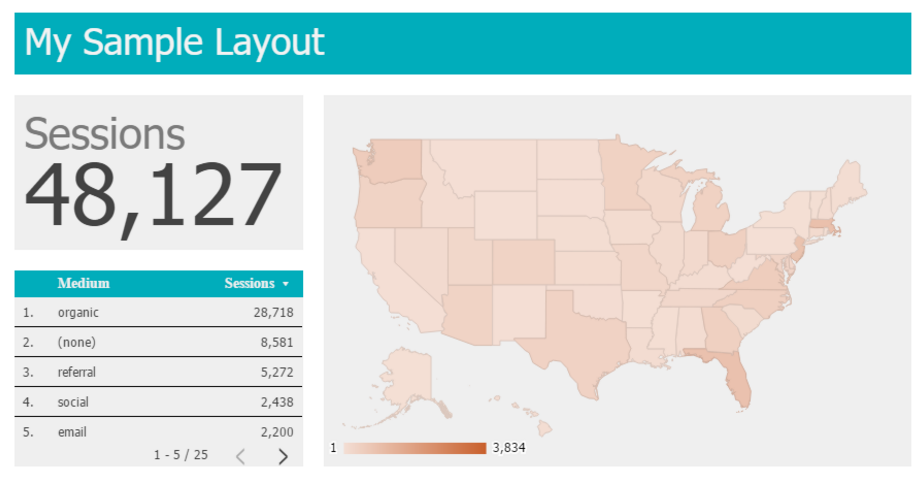Go to previous page of table
Screen dimensions: 920x479
coord(240,456)
